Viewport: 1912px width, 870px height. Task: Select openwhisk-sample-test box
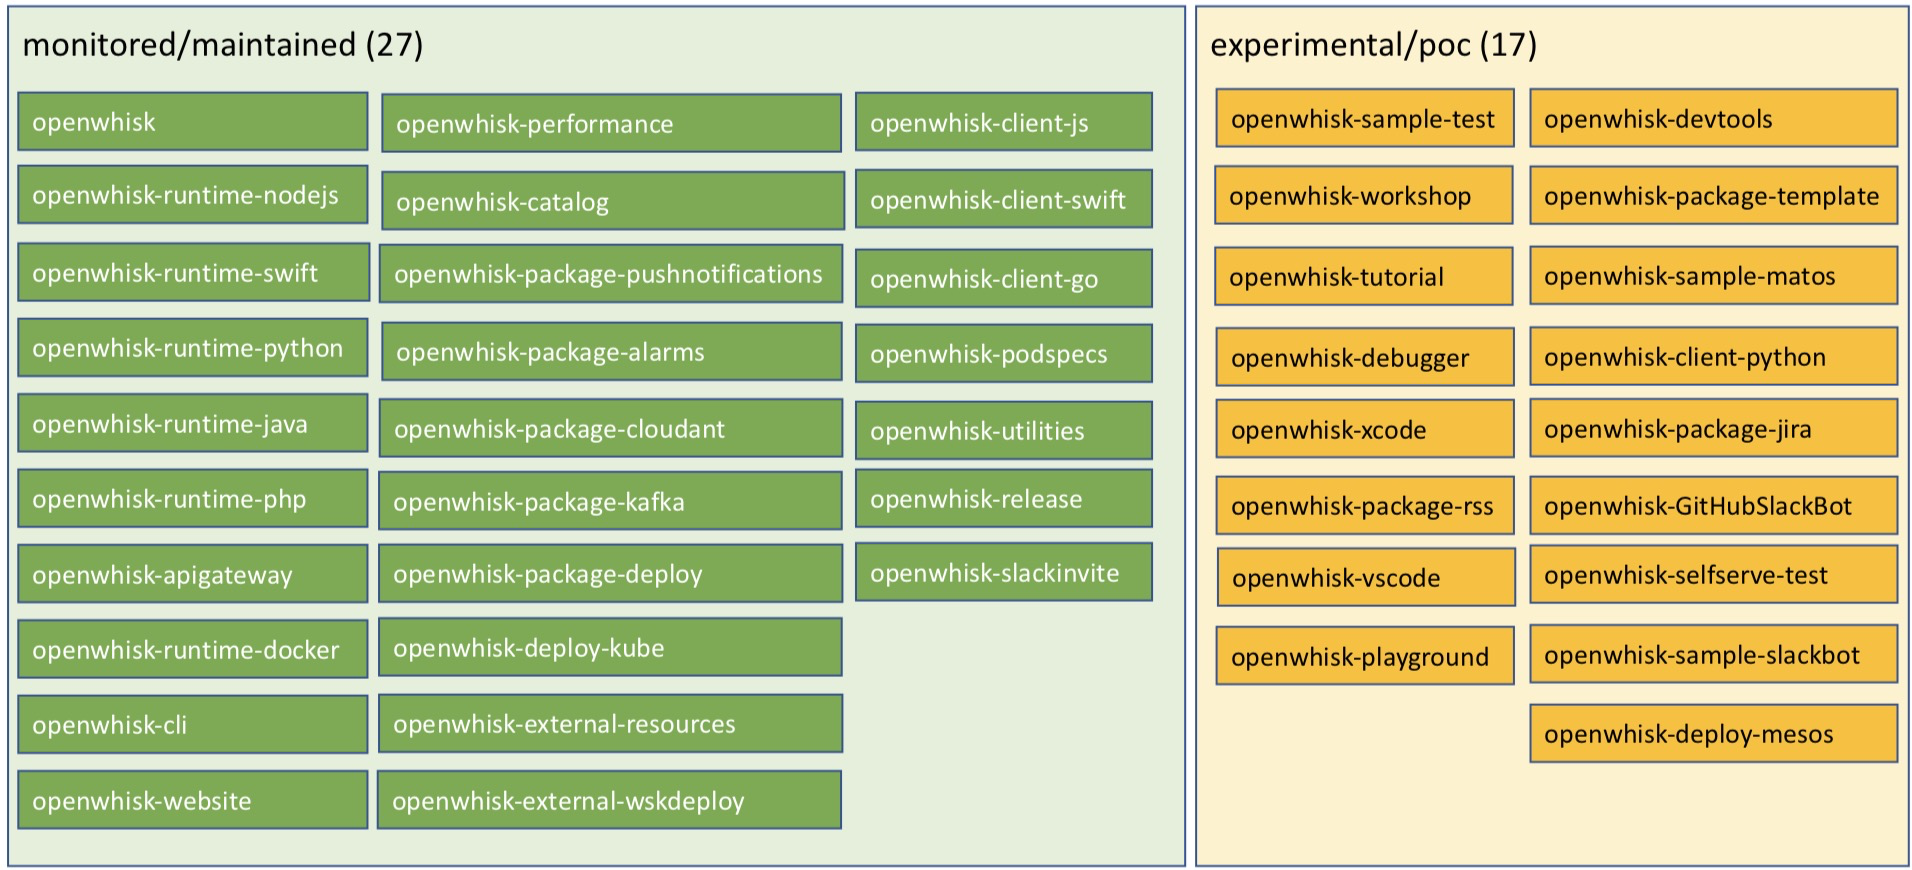(1365, 118)
